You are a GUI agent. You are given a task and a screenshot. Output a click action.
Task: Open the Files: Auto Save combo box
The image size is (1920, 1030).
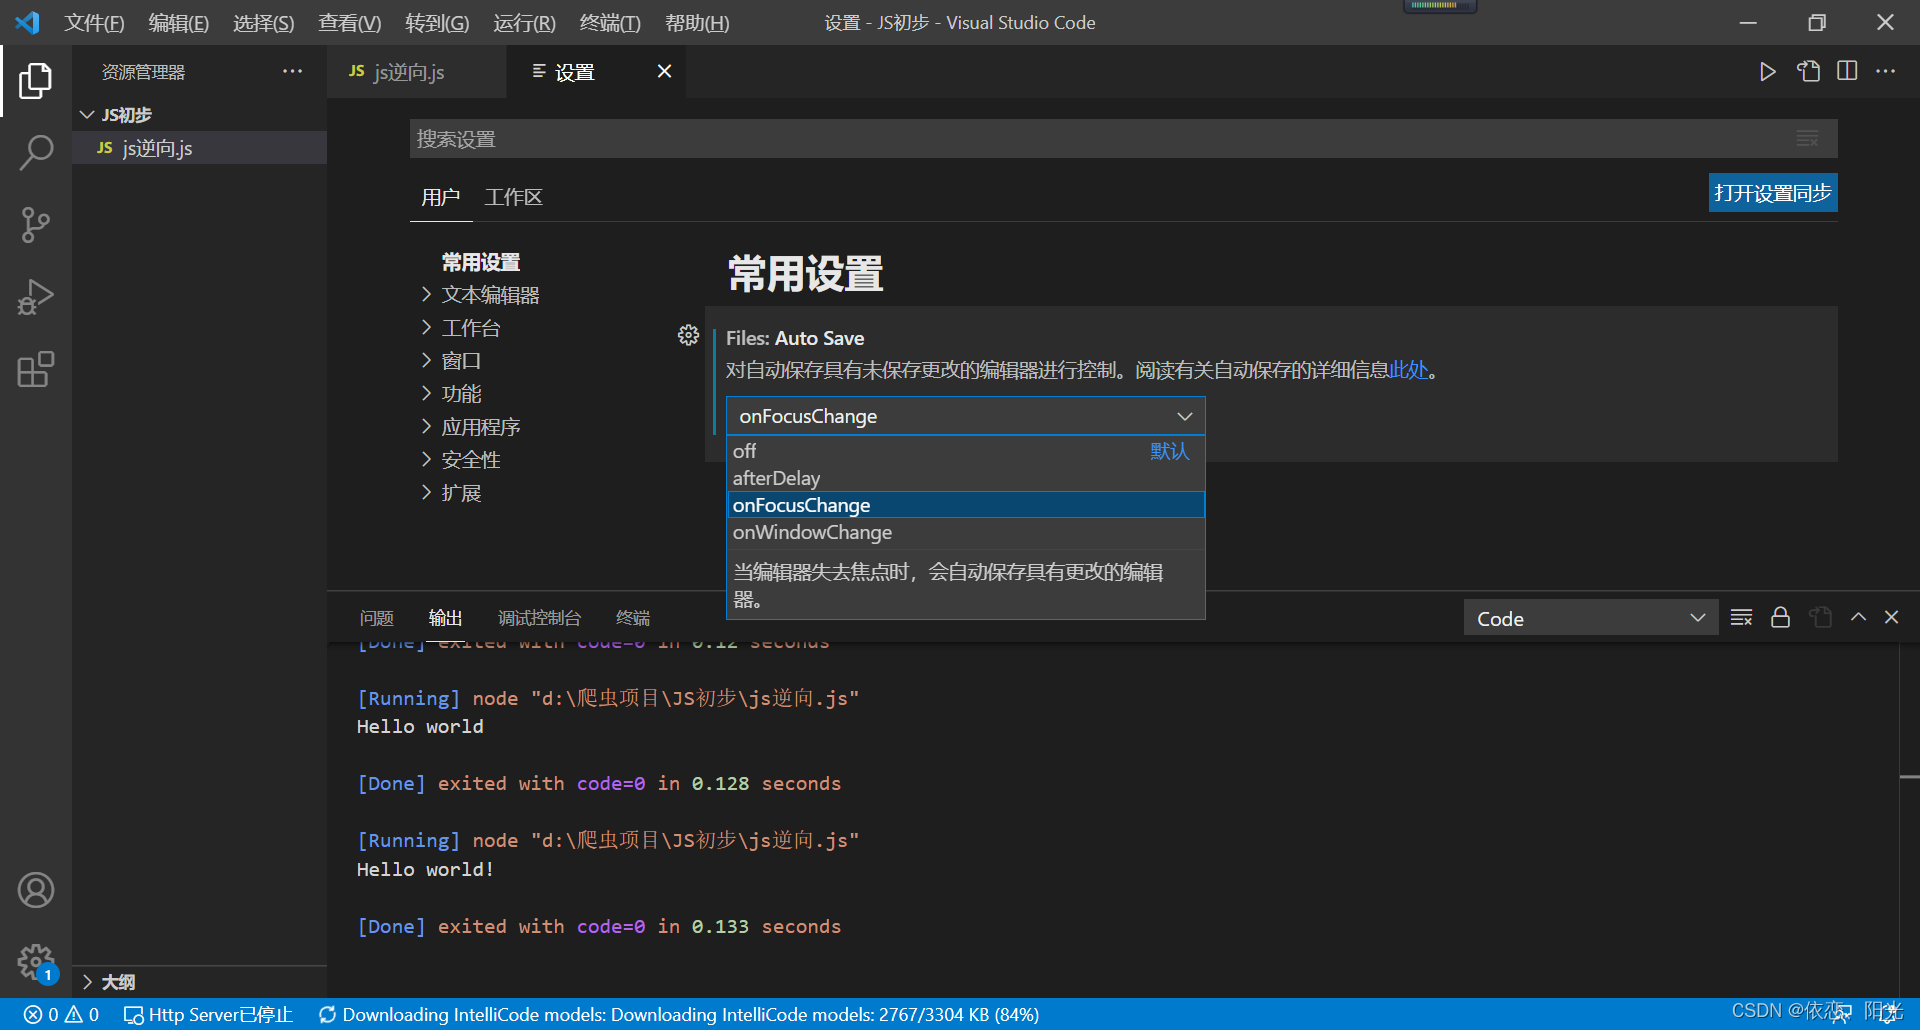point(965,416)
